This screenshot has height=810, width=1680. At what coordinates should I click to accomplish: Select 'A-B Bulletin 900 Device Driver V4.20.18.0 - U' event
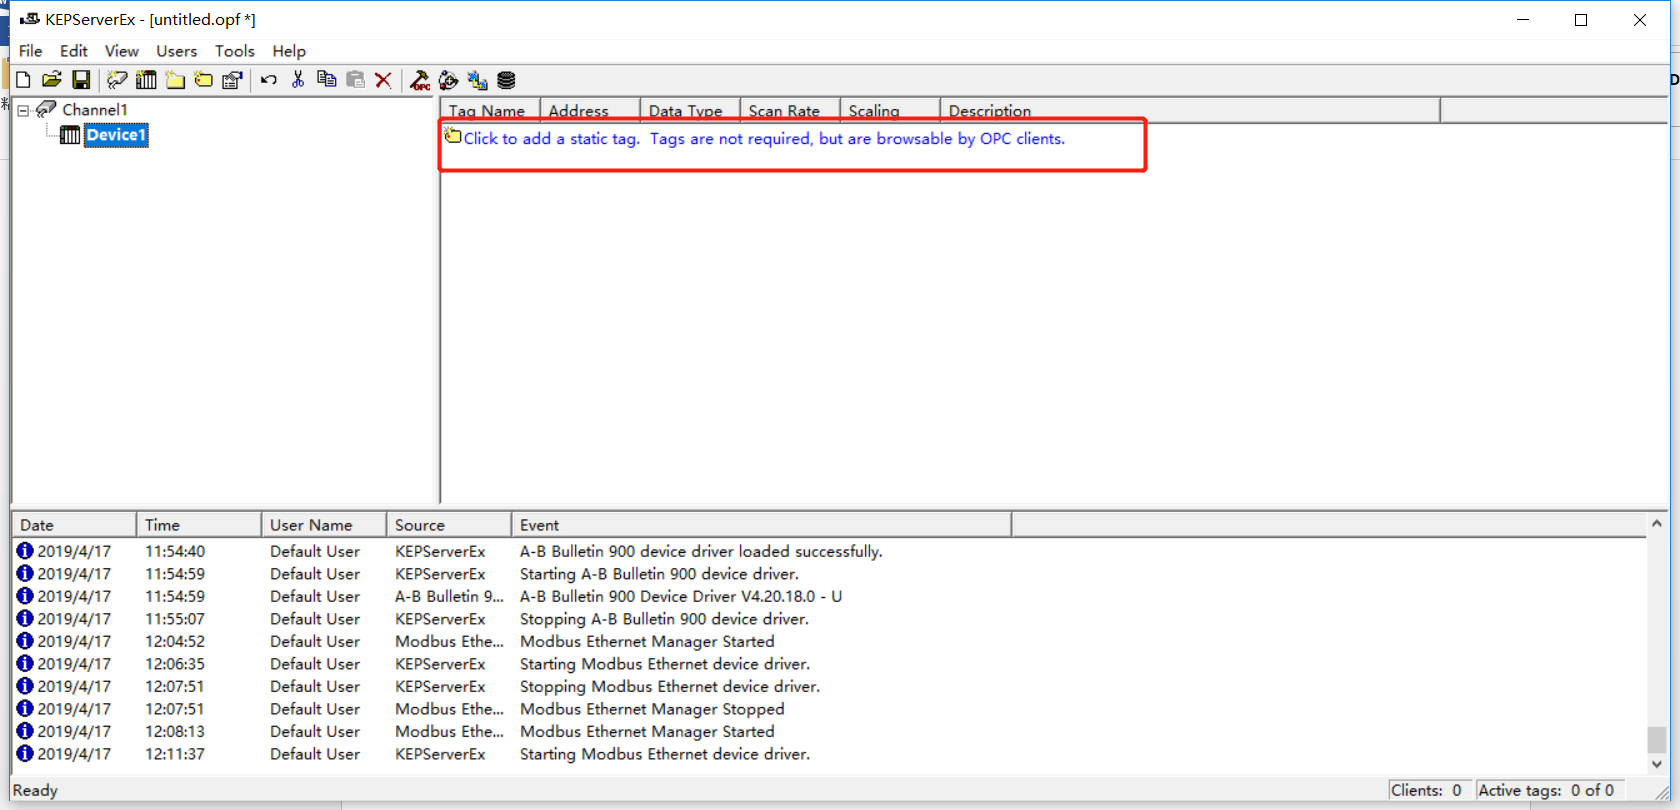681,596
